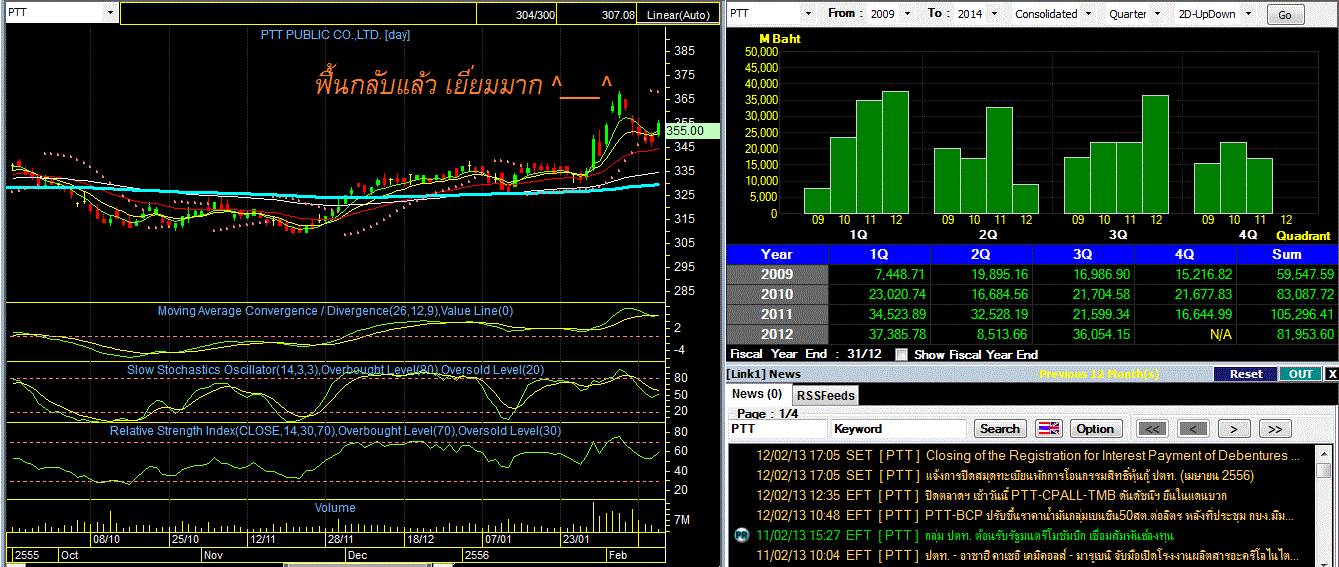The width and height of the screenshot is (1339, 567).
Task: Click the Previous 12 Month(s) label
Action: point(1098,374)
